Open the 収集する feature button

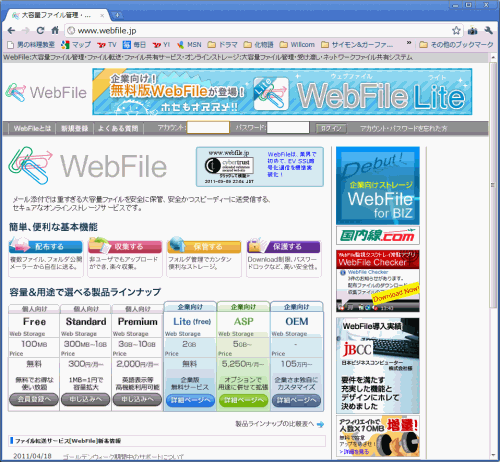[125, 247]
